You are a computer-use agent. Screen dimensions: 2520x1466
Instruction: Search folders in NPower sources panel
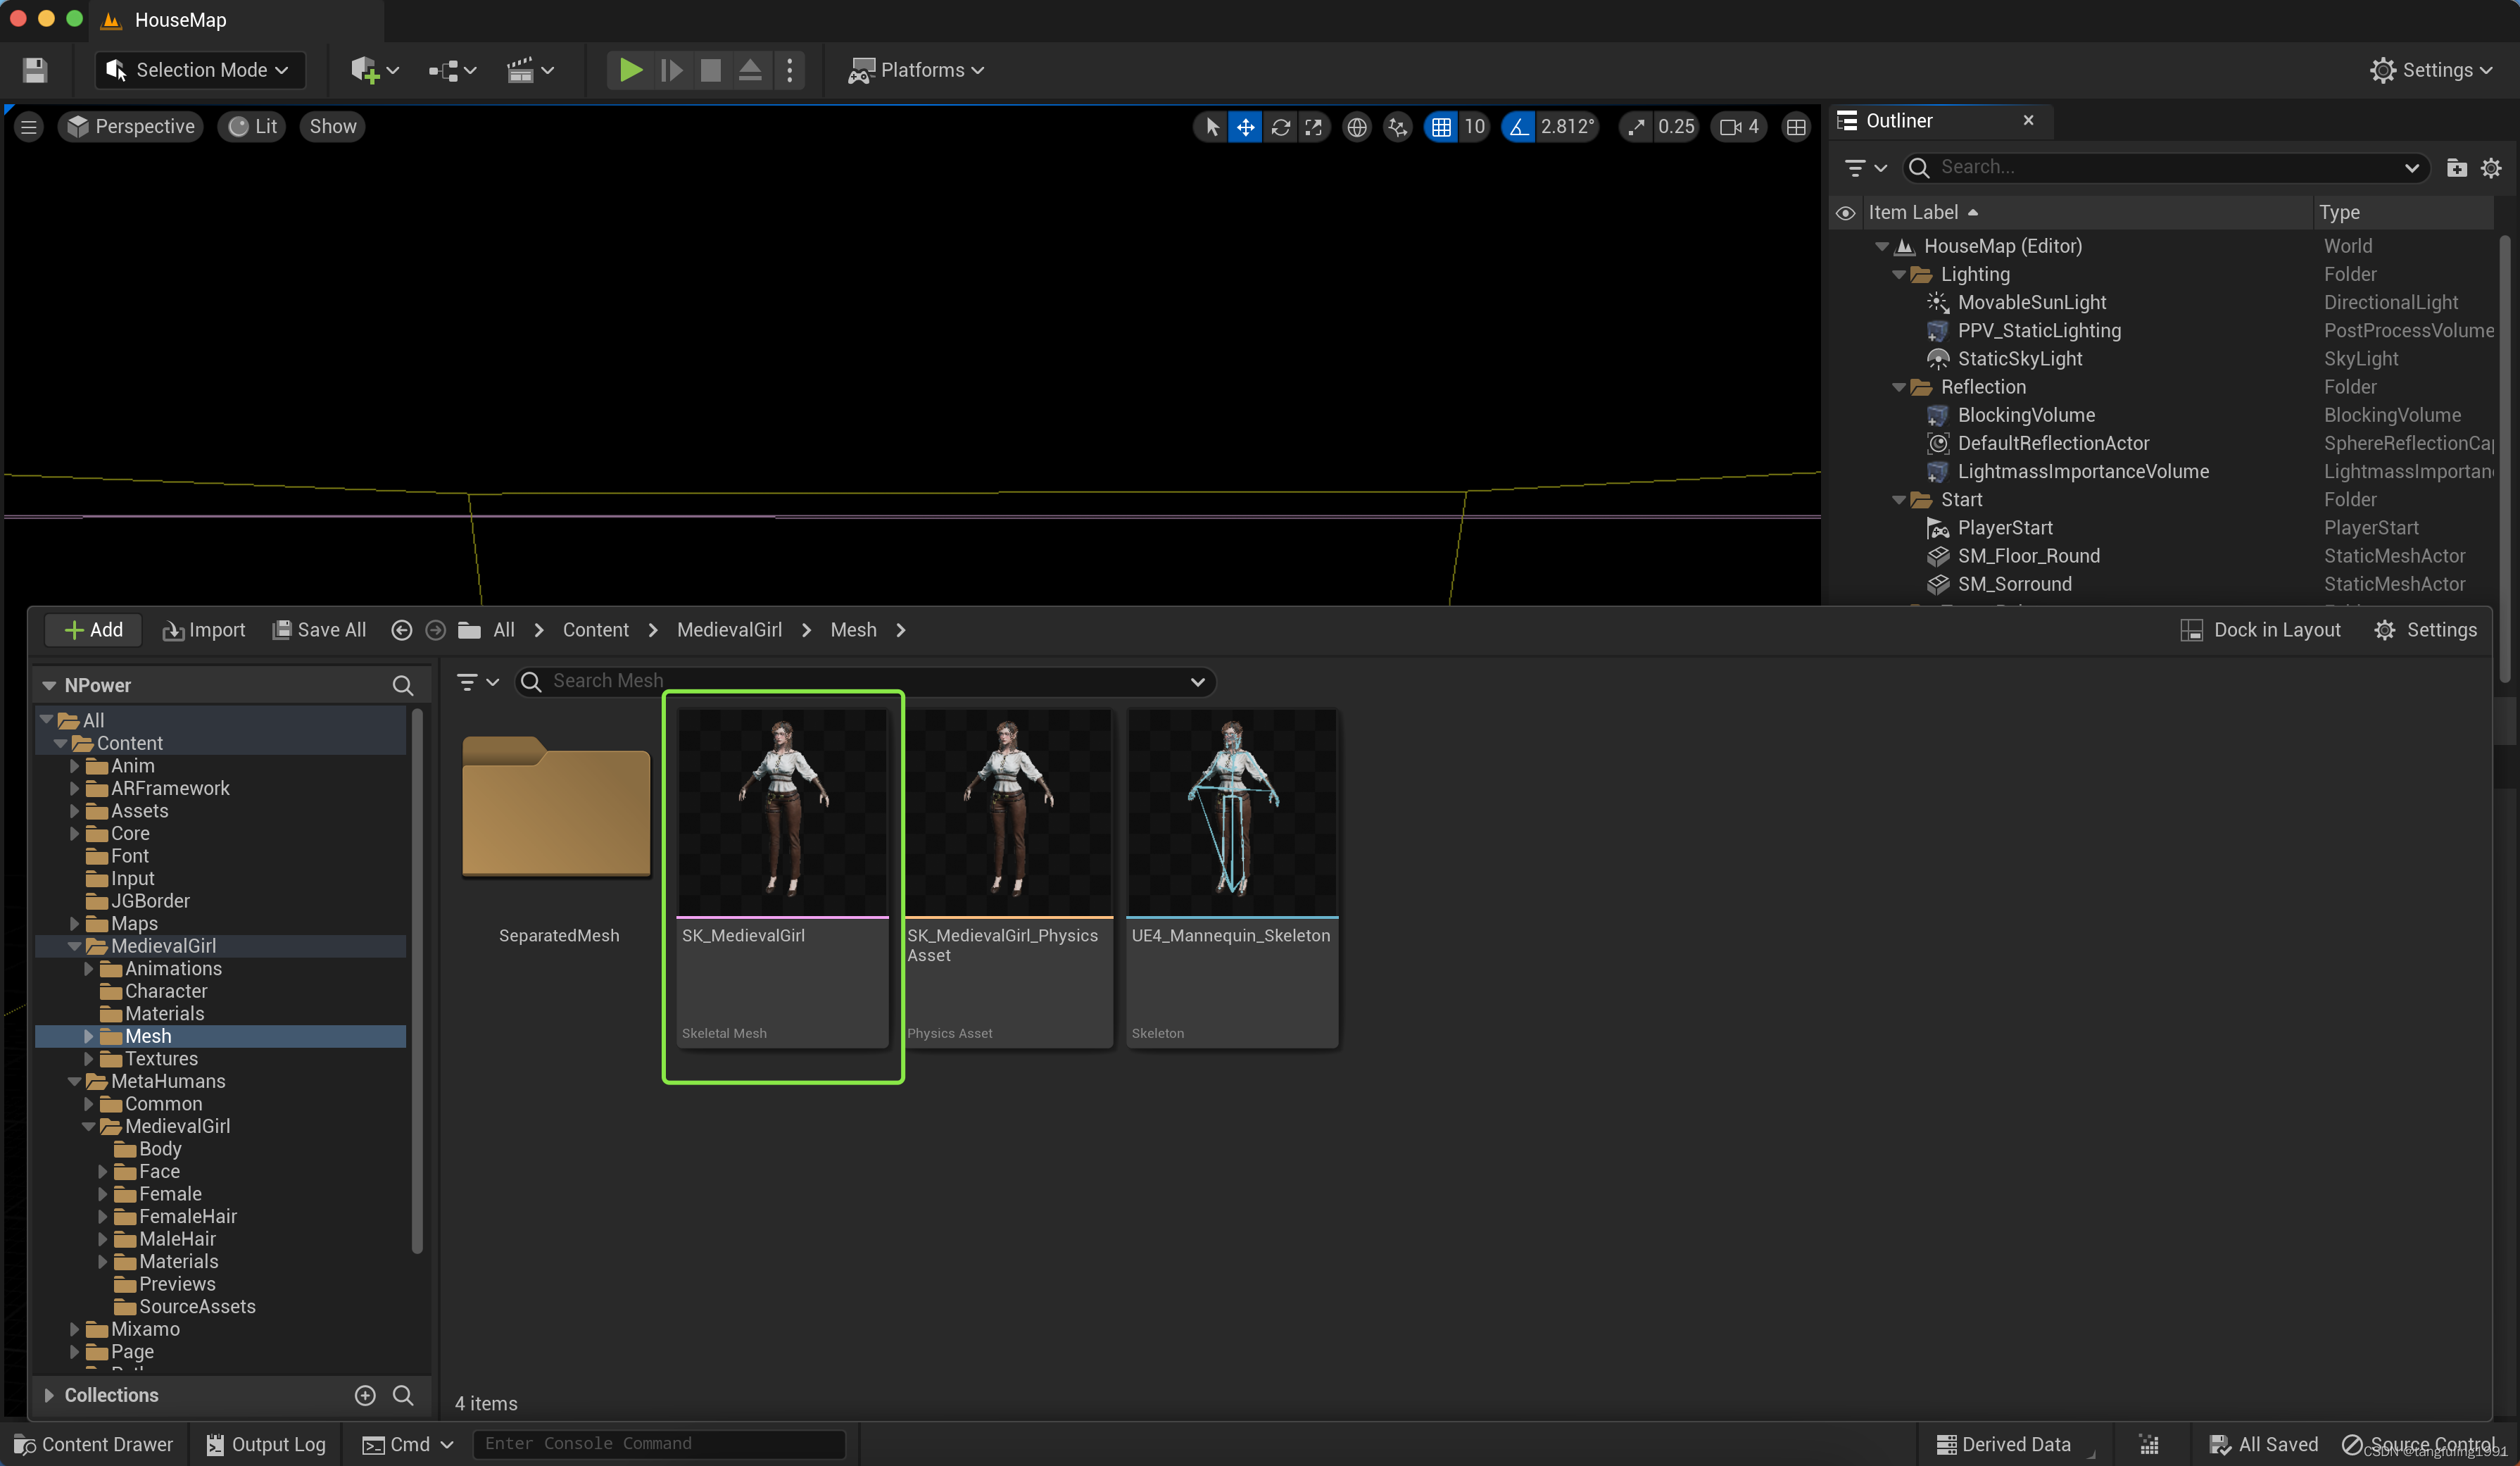pyautogui.click(x=402, y=685)
